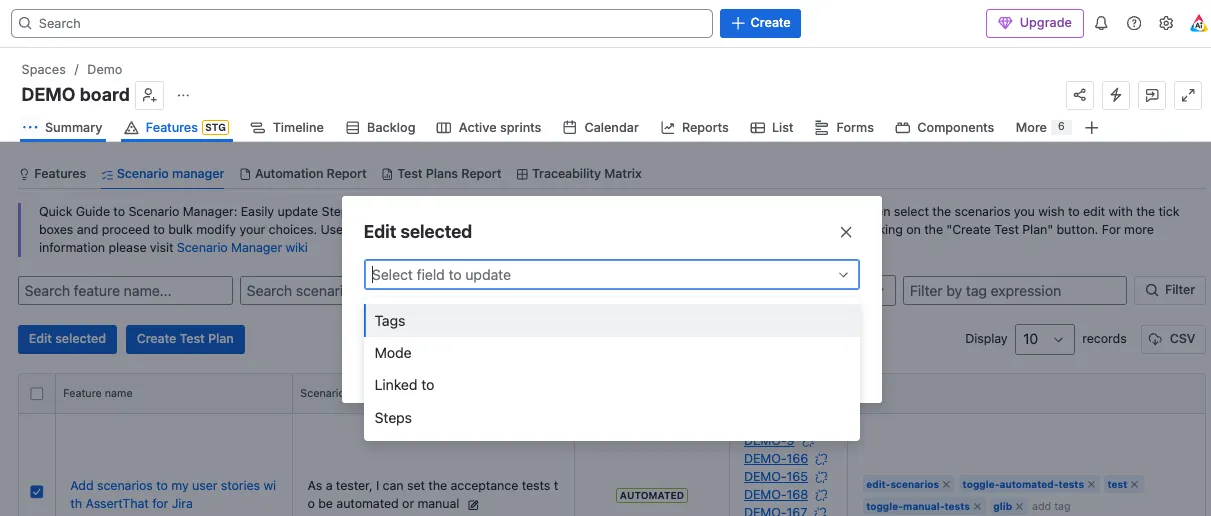
Task: Click the blue Create button
Action: click(x=760, y=23)
